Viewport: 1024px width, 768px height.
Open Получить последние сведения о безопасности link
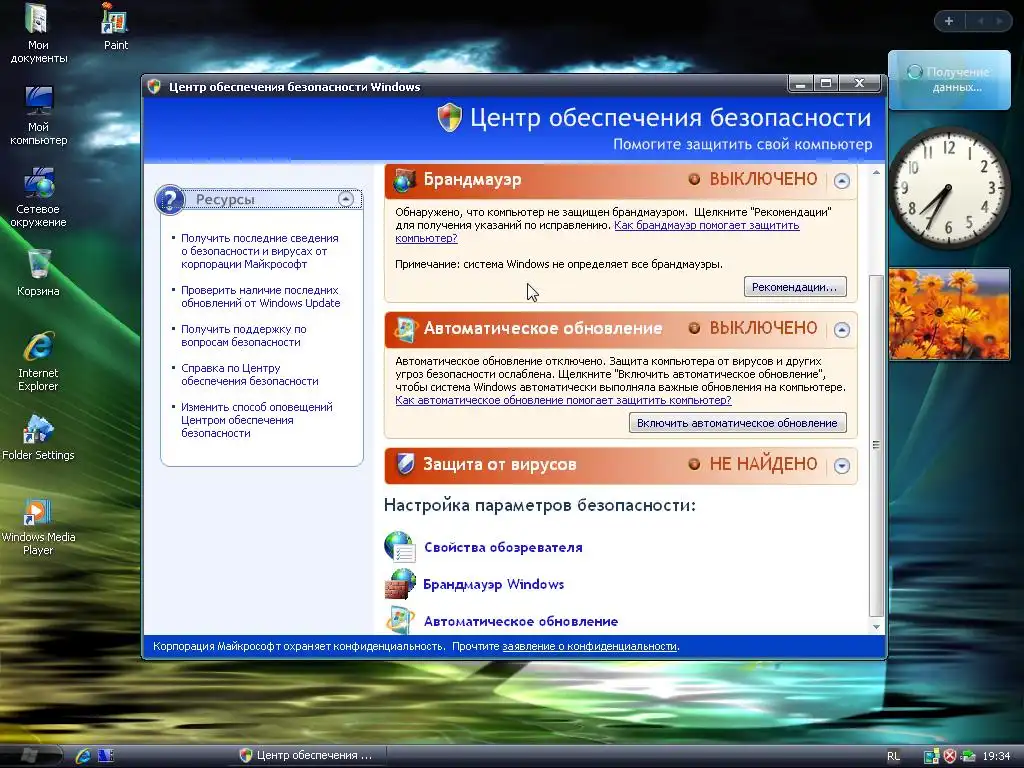(x=259, y=251)
